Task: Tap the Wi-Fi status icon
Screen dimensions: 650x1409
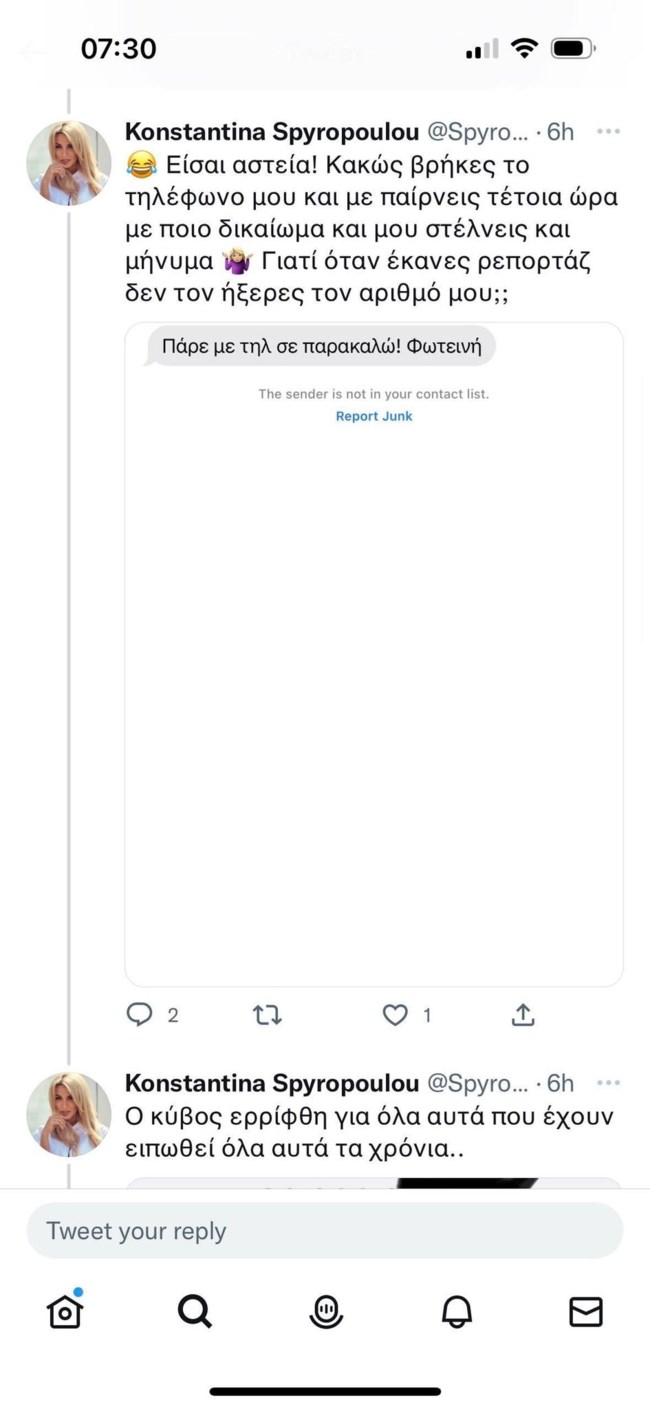Action: (x=524, y=48)
